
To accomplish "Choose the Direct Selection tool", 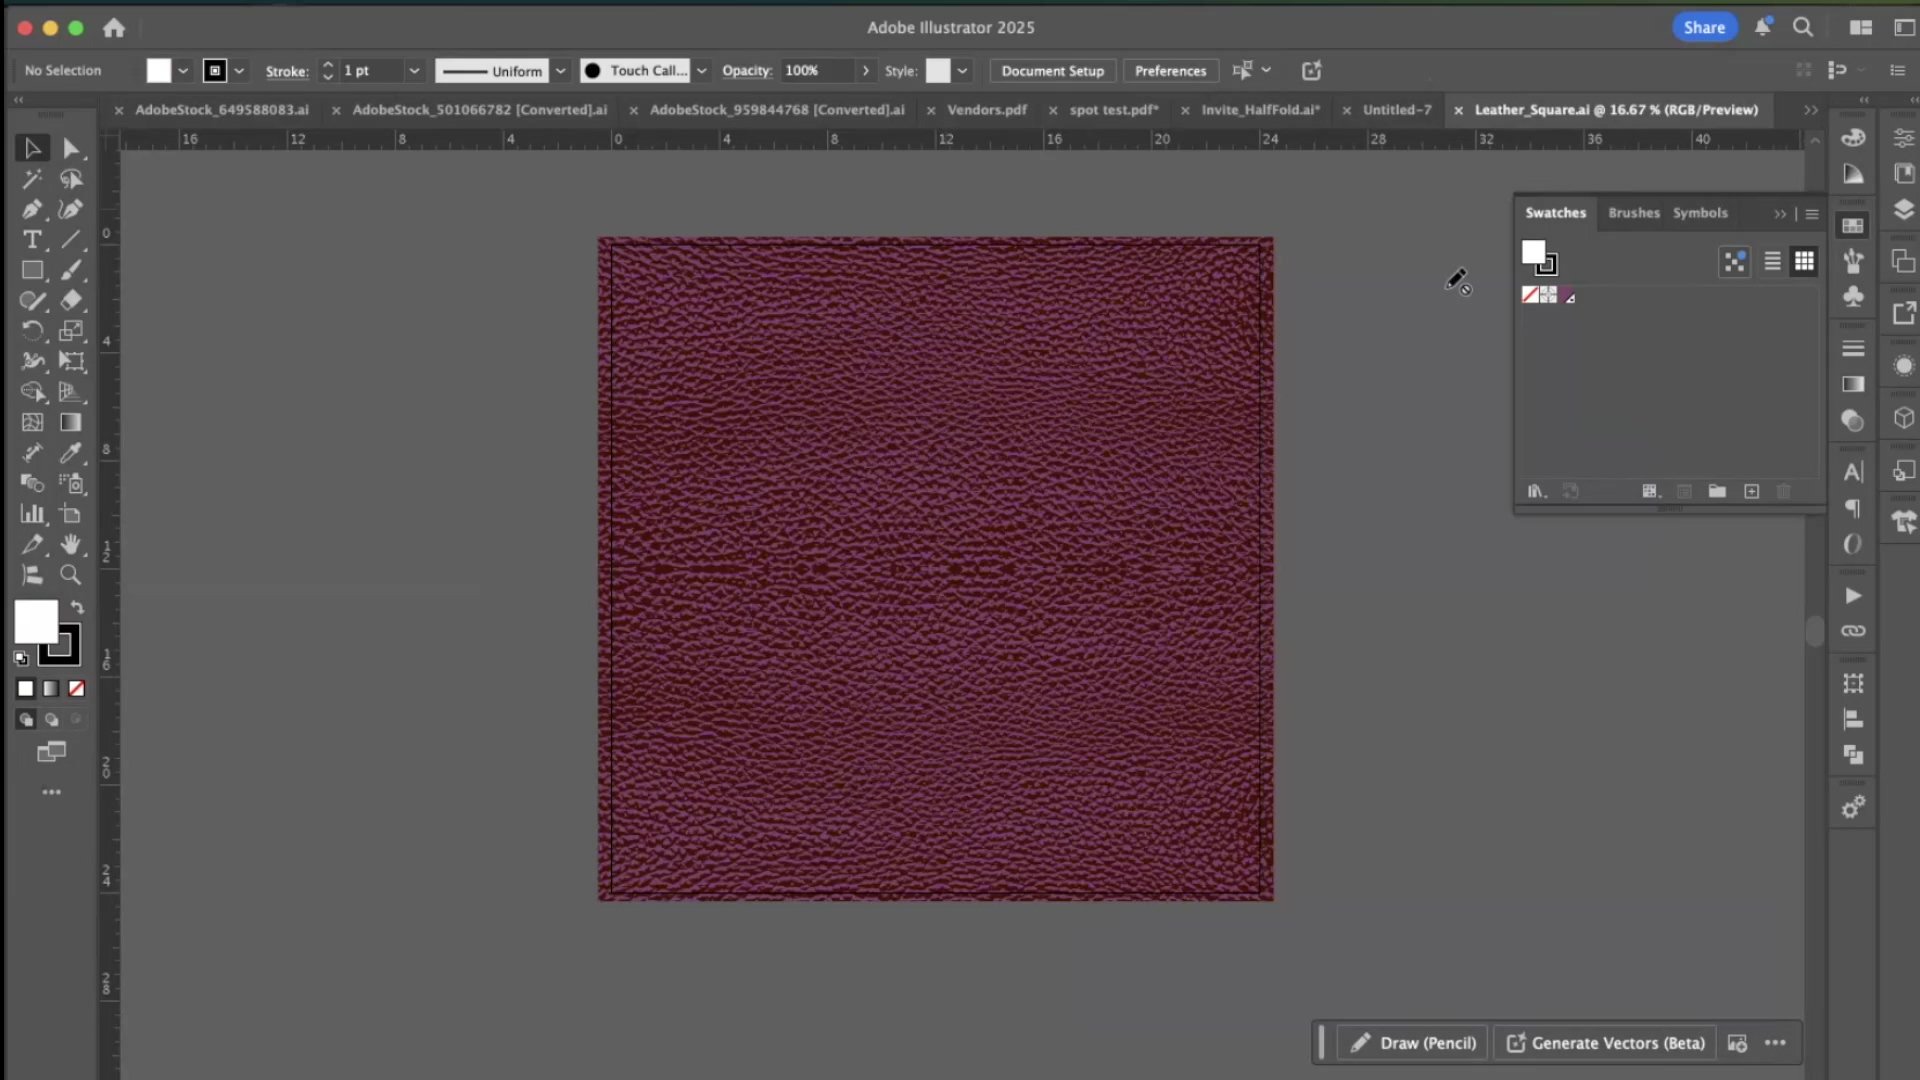I will coord(70,149).
